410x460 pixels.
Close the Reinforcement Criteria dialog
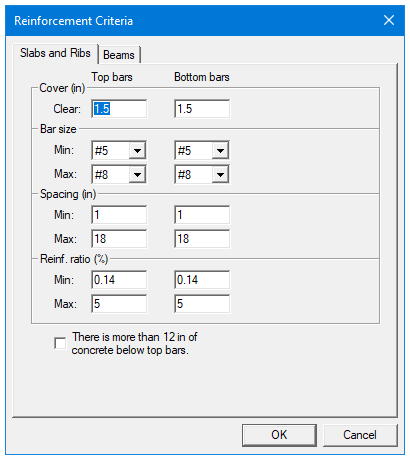(389, 20)
